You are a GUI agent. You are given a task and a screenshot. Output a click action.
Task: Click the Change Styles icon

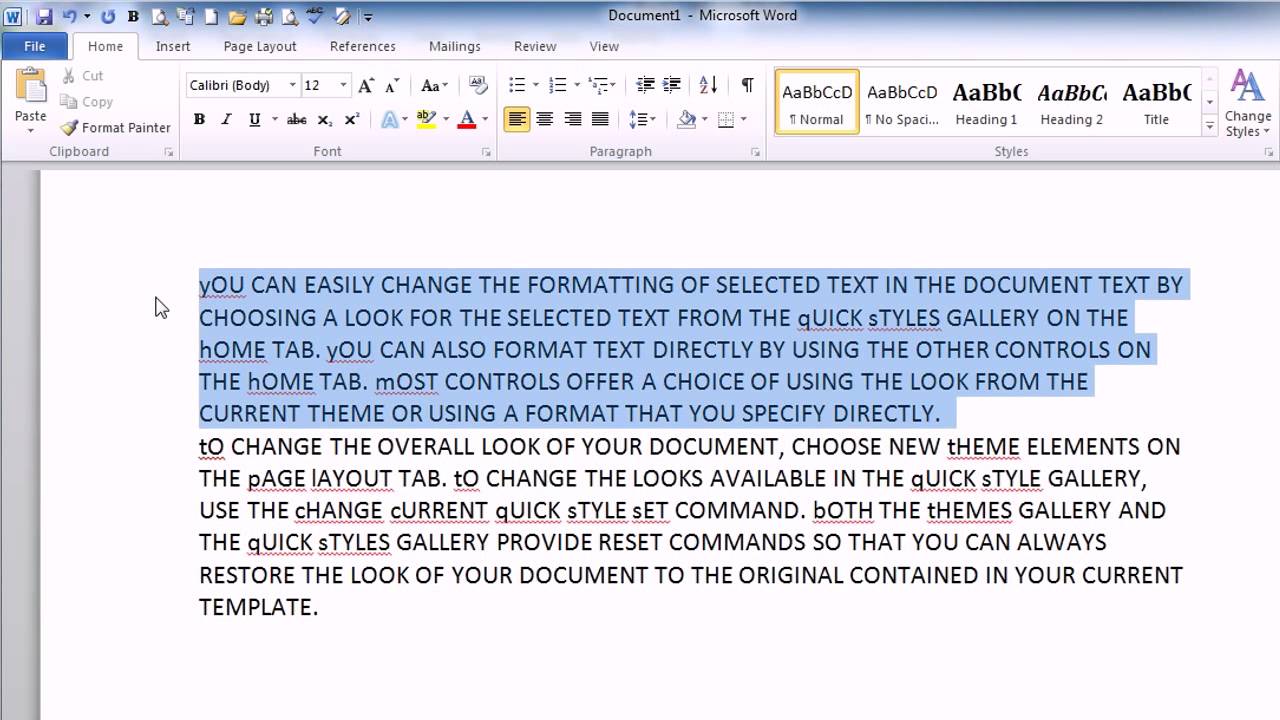1248,102
